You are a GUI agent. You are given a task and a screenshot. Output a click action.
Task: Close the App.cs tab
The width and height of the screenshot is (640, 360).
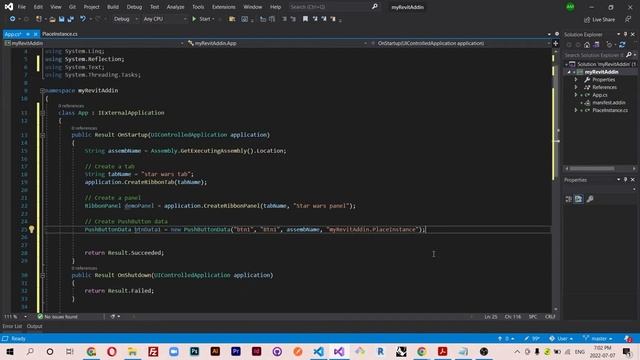coord(35,34)
